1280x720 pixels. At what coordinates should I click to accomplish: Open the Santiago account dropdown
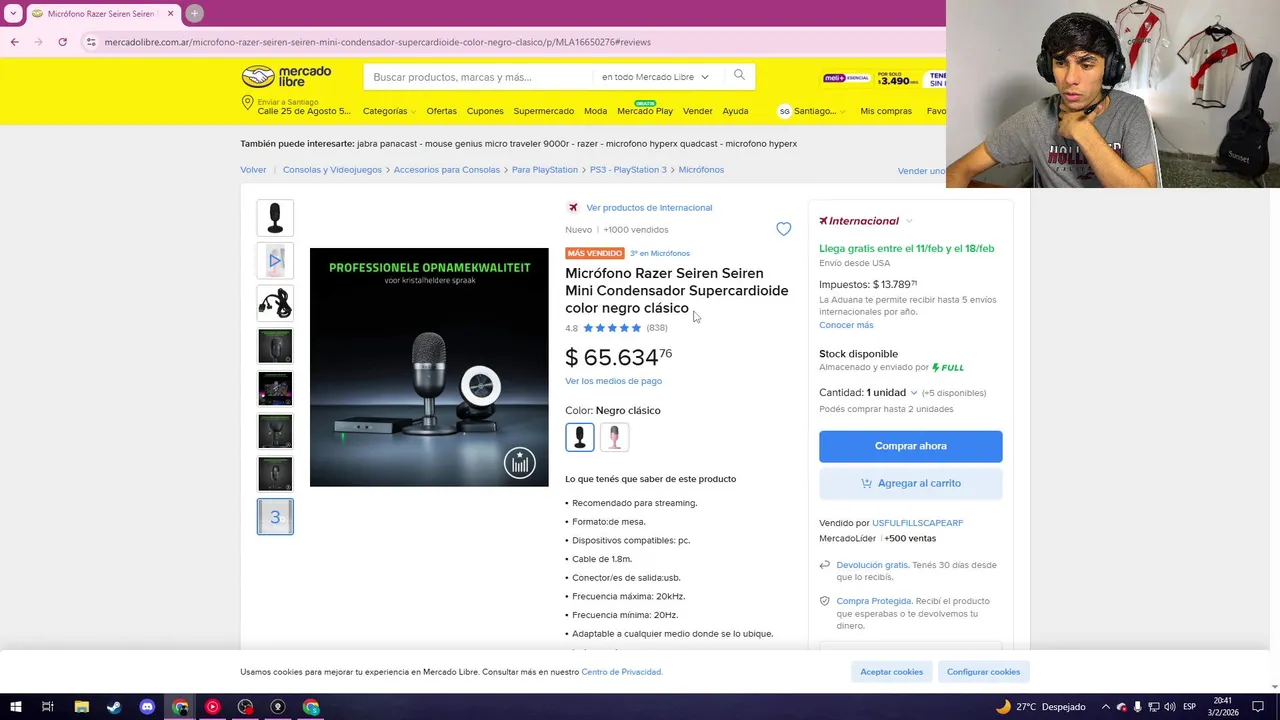point(811,111)
